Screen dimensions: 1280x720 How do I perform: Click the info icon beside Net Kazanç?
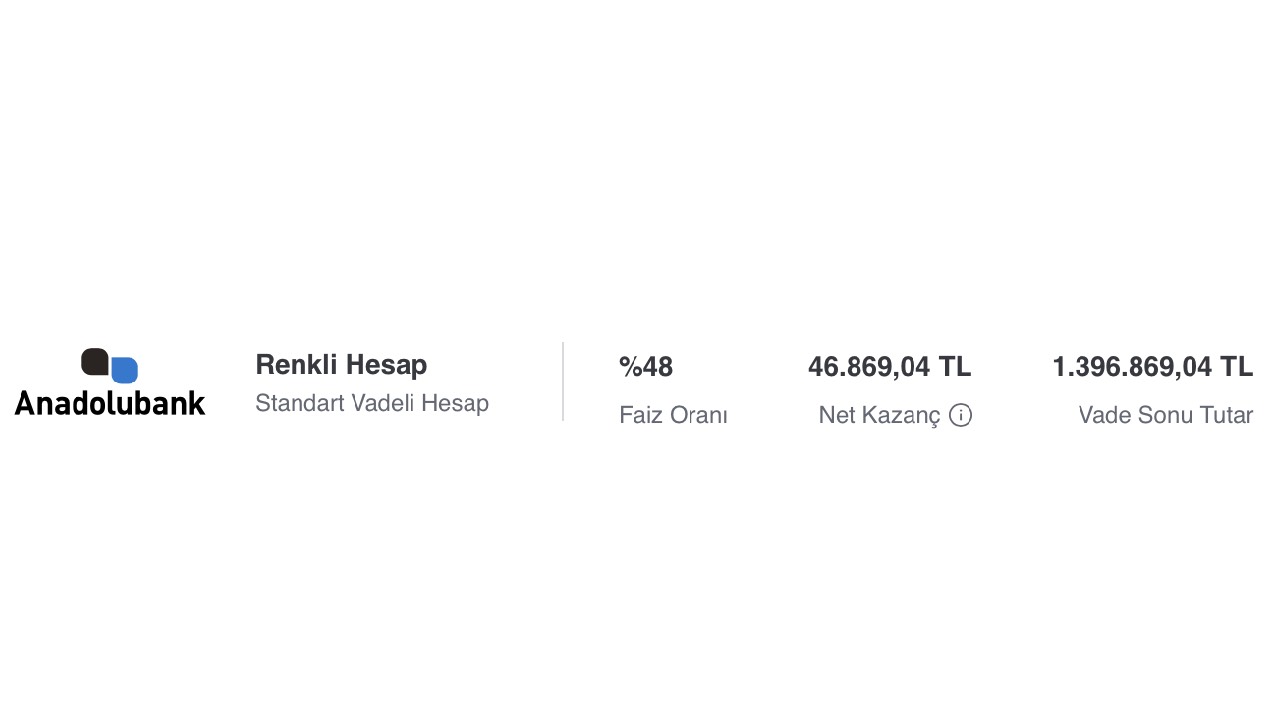pos(960,415)
